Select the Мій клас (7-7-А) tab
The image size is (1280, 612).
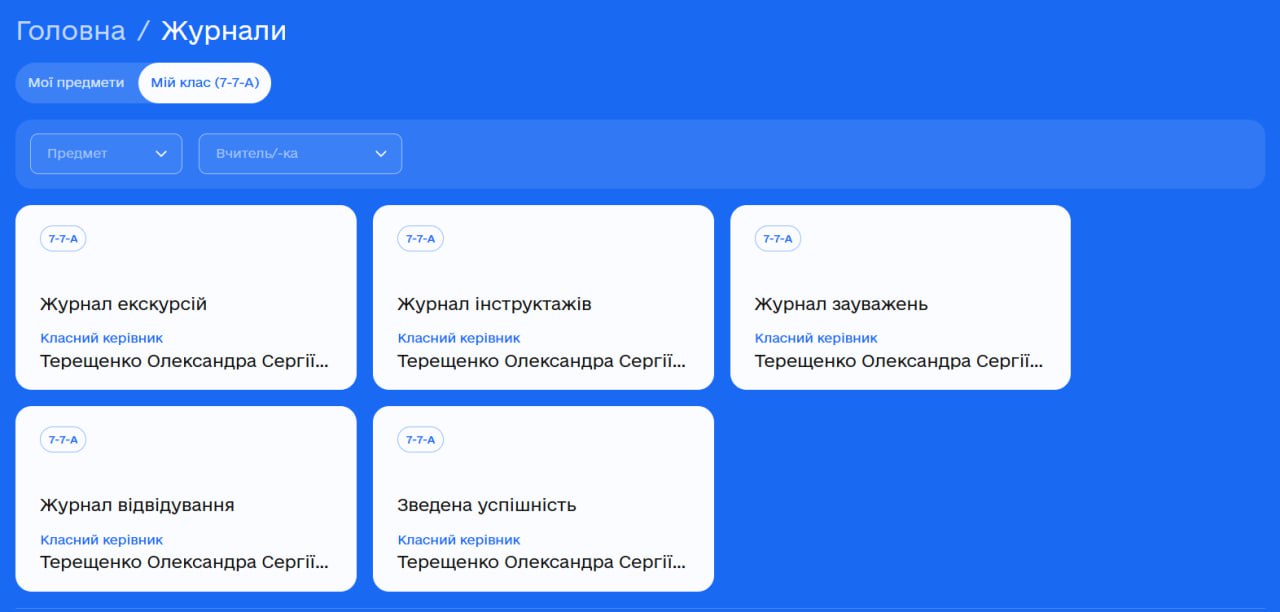click(205, 83)
